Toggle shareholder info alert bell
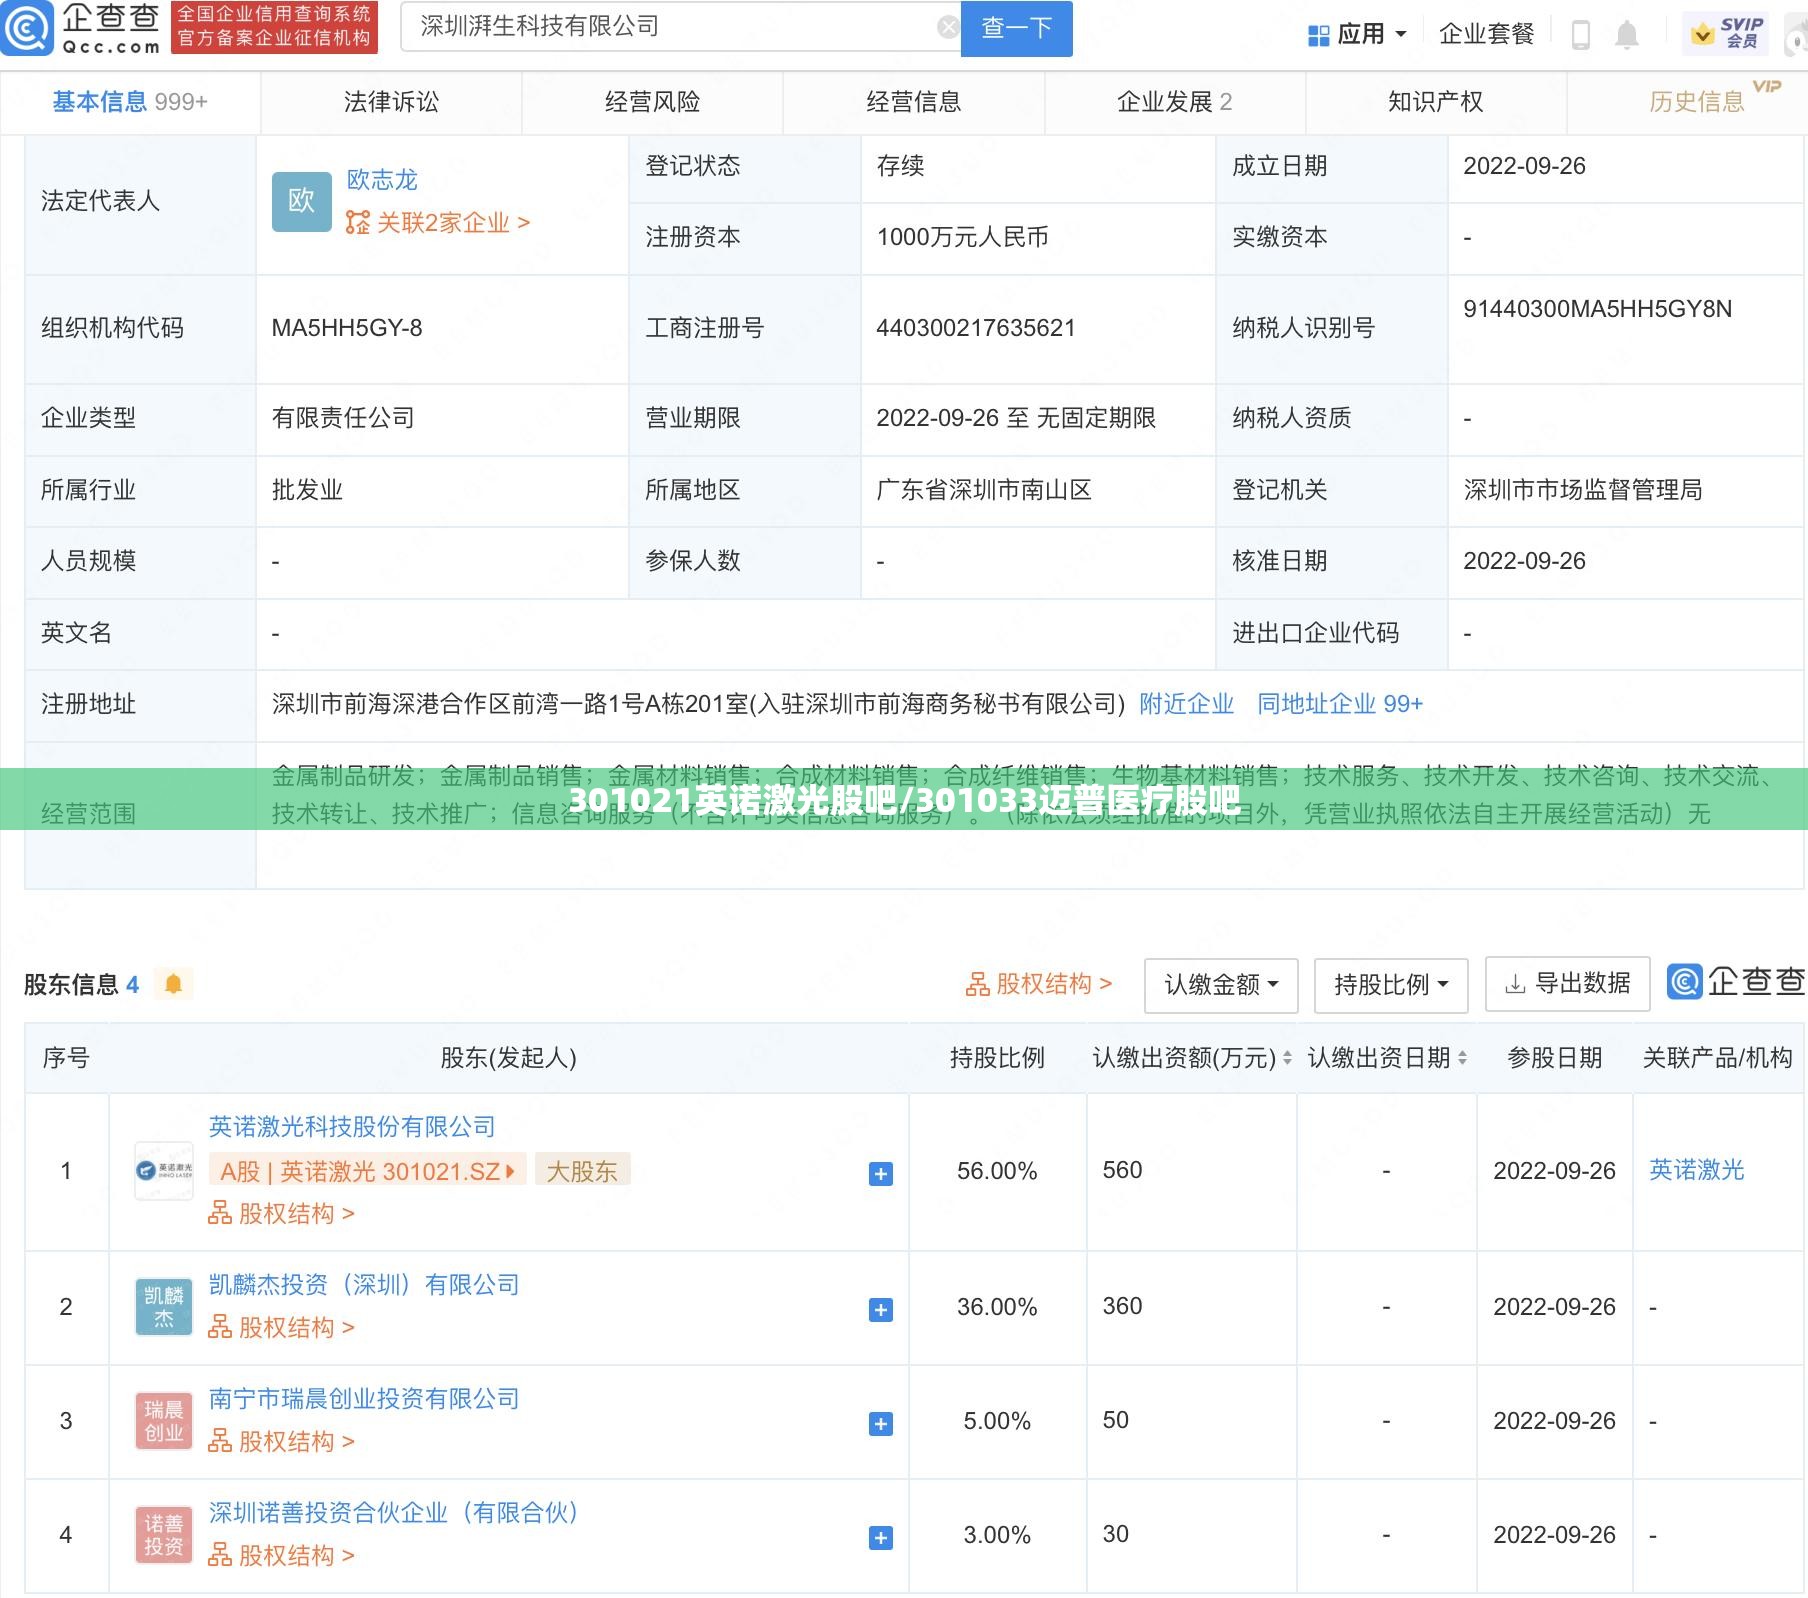The width and height of the screenshot is (1808, 1598). (x=173, y=984)
